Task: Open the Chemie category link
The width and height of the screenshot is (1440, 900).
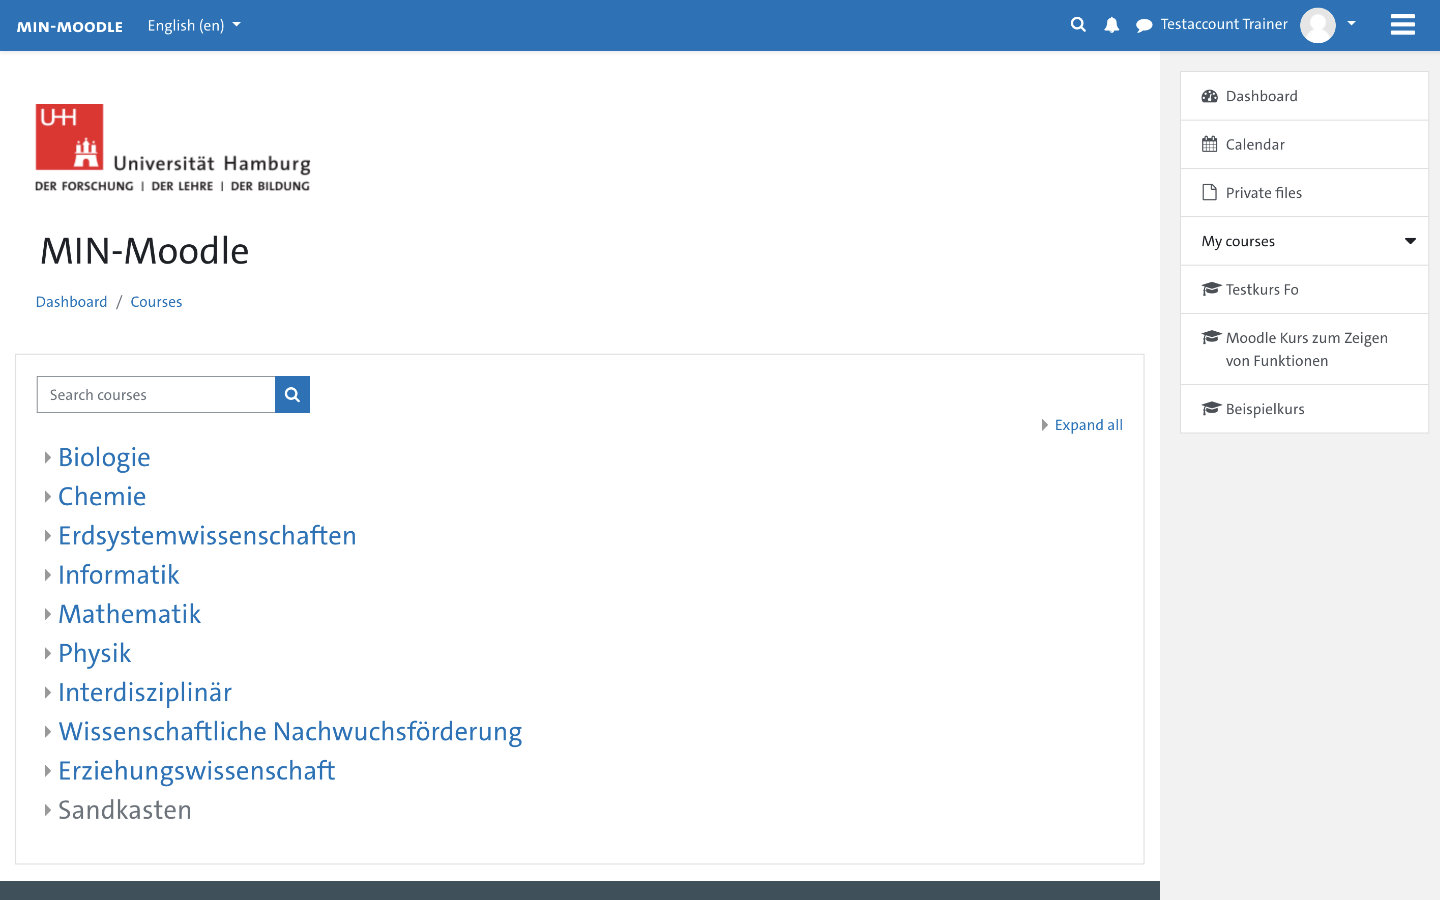Action: coord(102,496)
